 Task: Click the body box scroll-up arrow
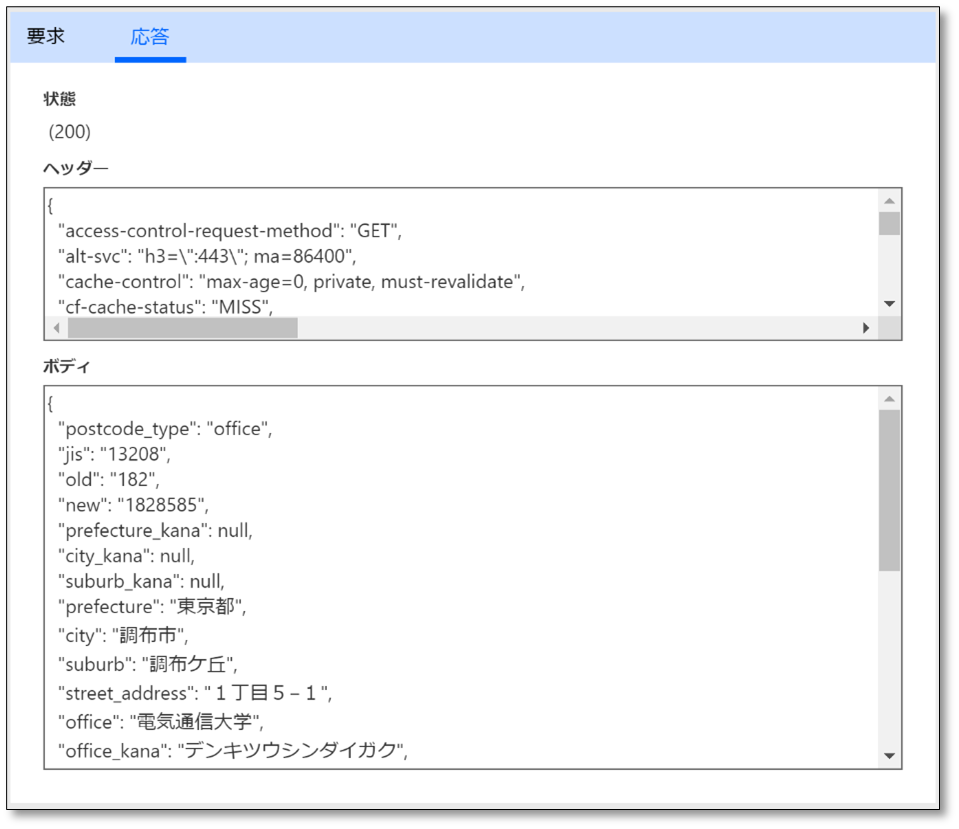pos(889,399)
